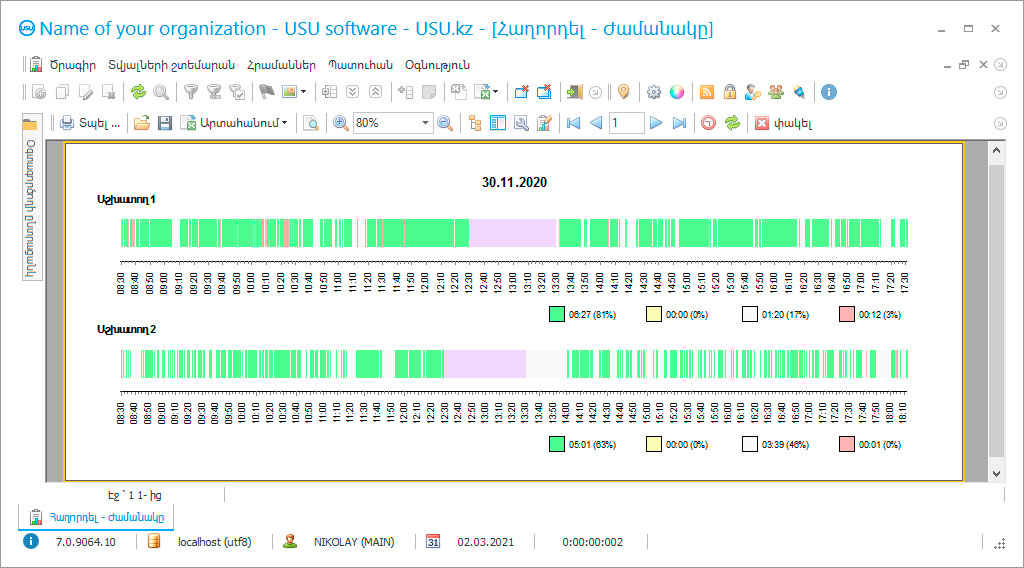Click the save diskette icon

click(164, 123)
